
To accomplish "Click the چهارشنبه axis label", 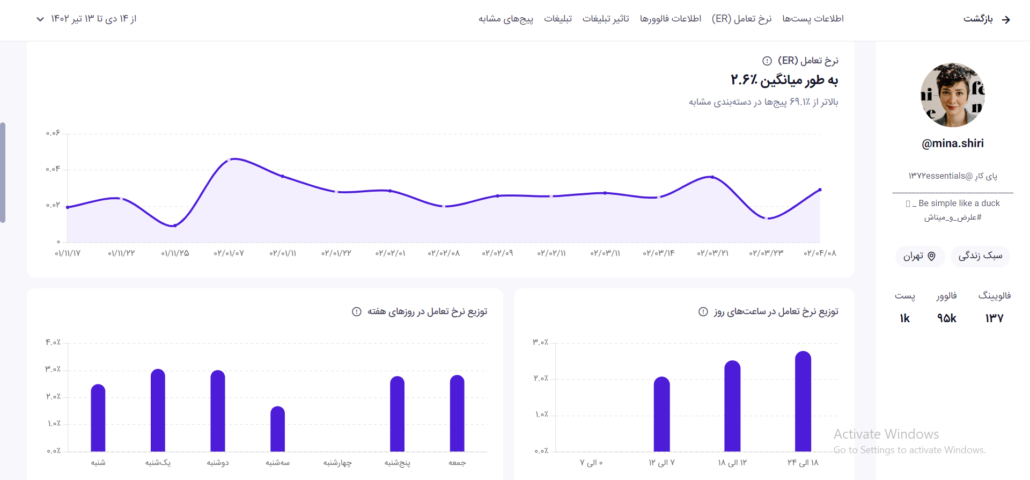I will pyautogui.click(x=338, y=463).
